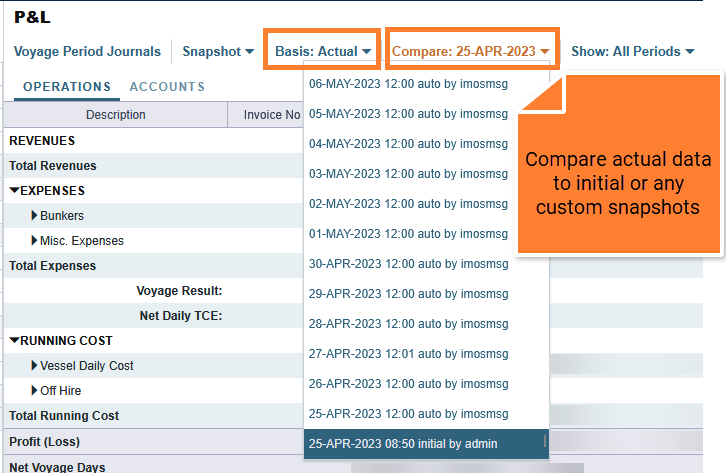This screenshot has height=473, width=726.
Task: Expand the Bunkers row
Action: [34, 216]
